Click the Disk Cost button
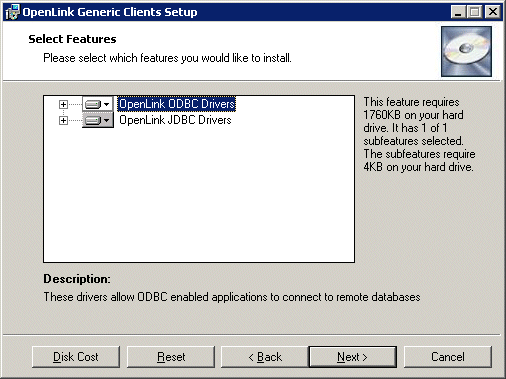The image size is (506, 379). [x=76, y=357]
